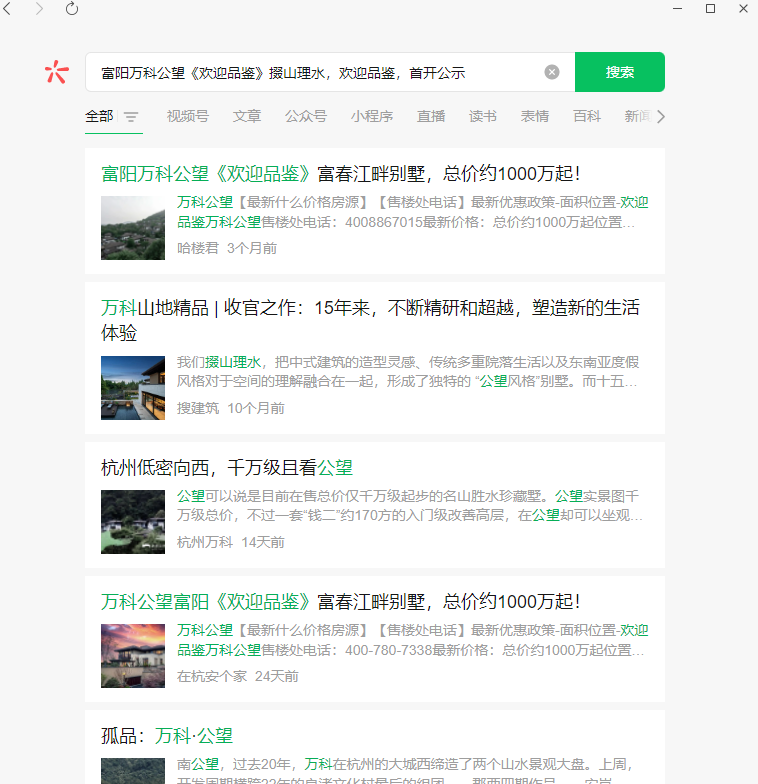The image size is (758, 784).
Task: Click snippet starting 公望可以说是目前在售
Action: [410, 506]
